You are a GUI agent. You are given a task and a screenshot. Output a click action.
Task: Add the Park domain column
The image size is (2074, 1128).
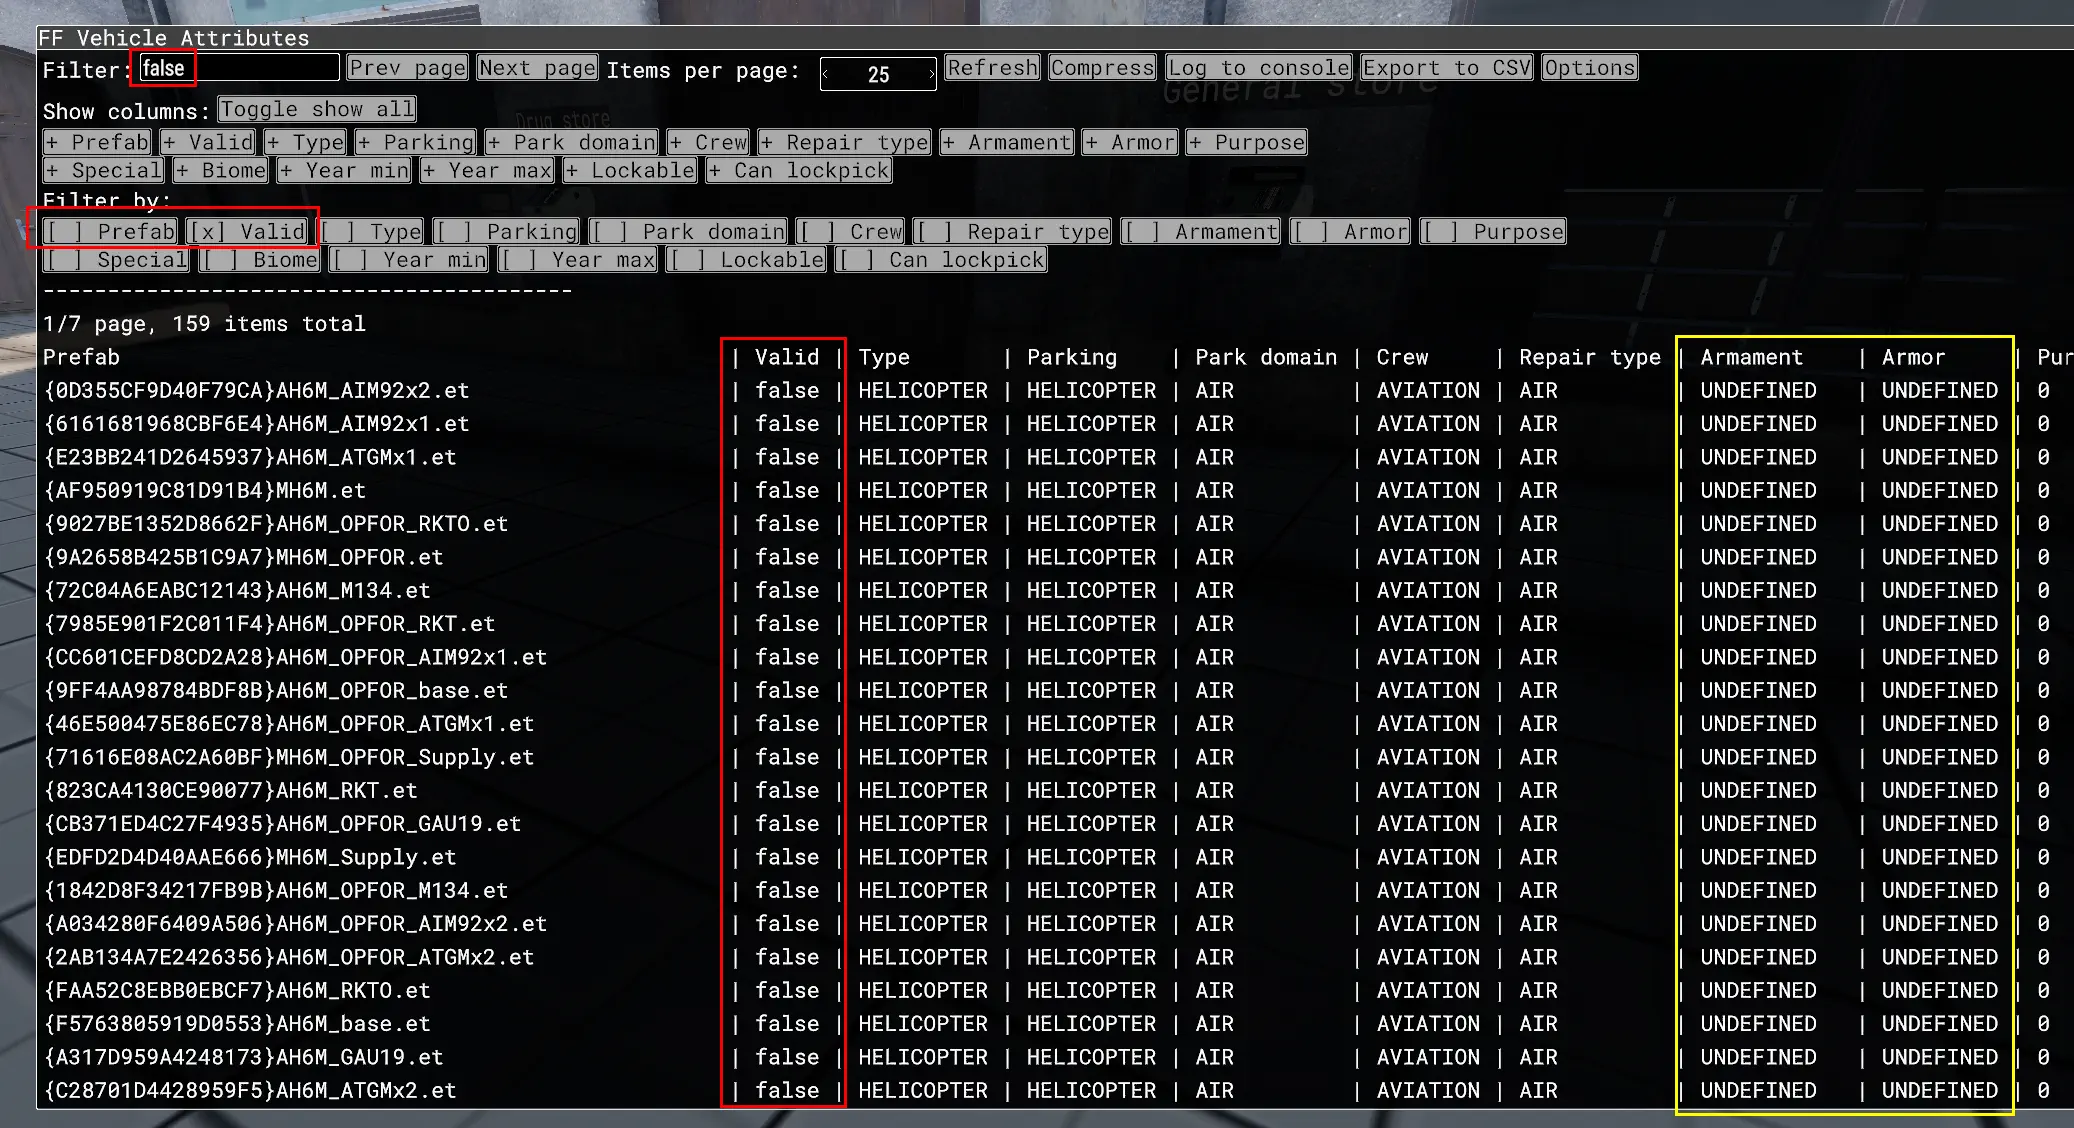point(571,142)
